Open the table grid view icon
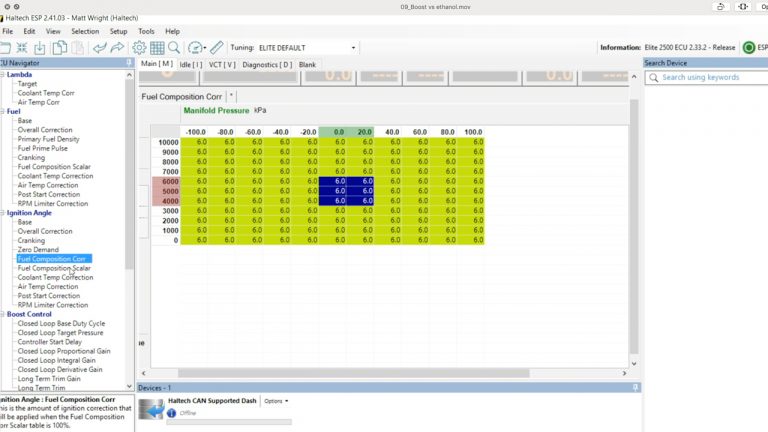Viewport: 768px width, 432px height. point(157,47)
